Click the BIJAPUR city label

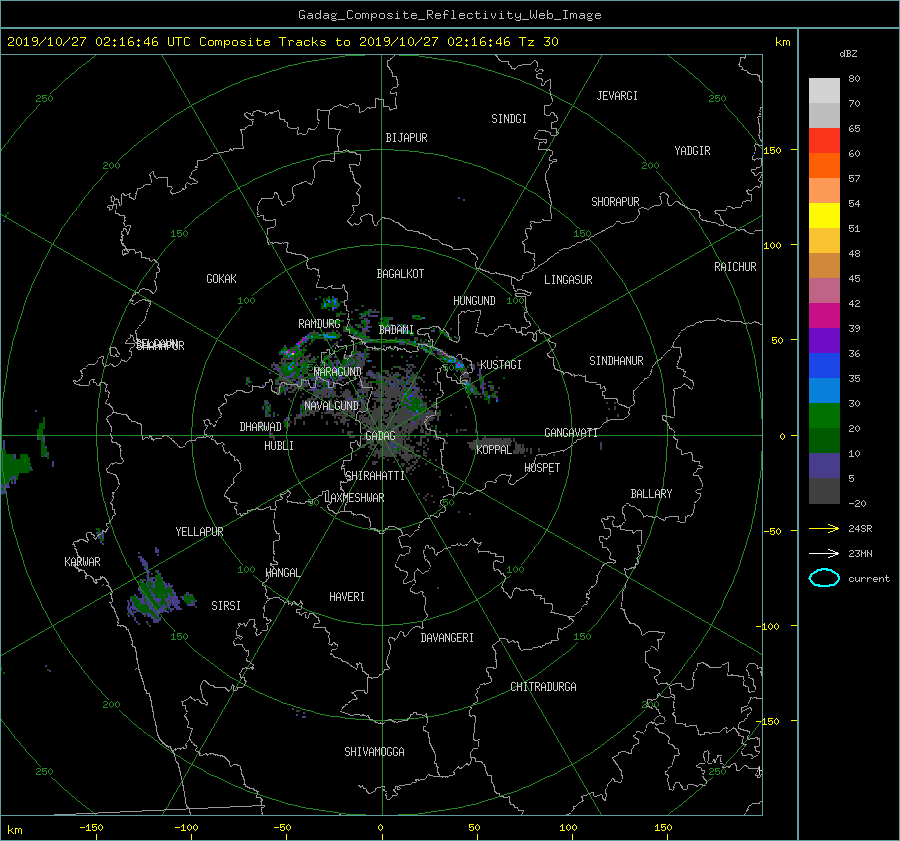406,138
